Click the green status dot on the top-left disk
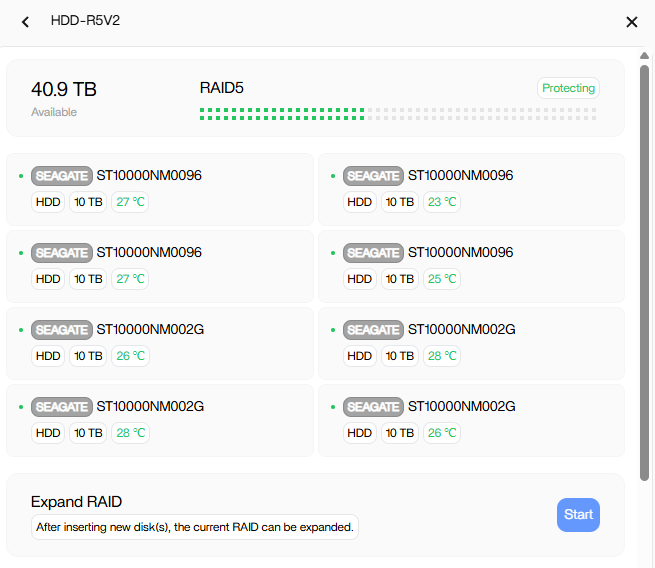 21,176
